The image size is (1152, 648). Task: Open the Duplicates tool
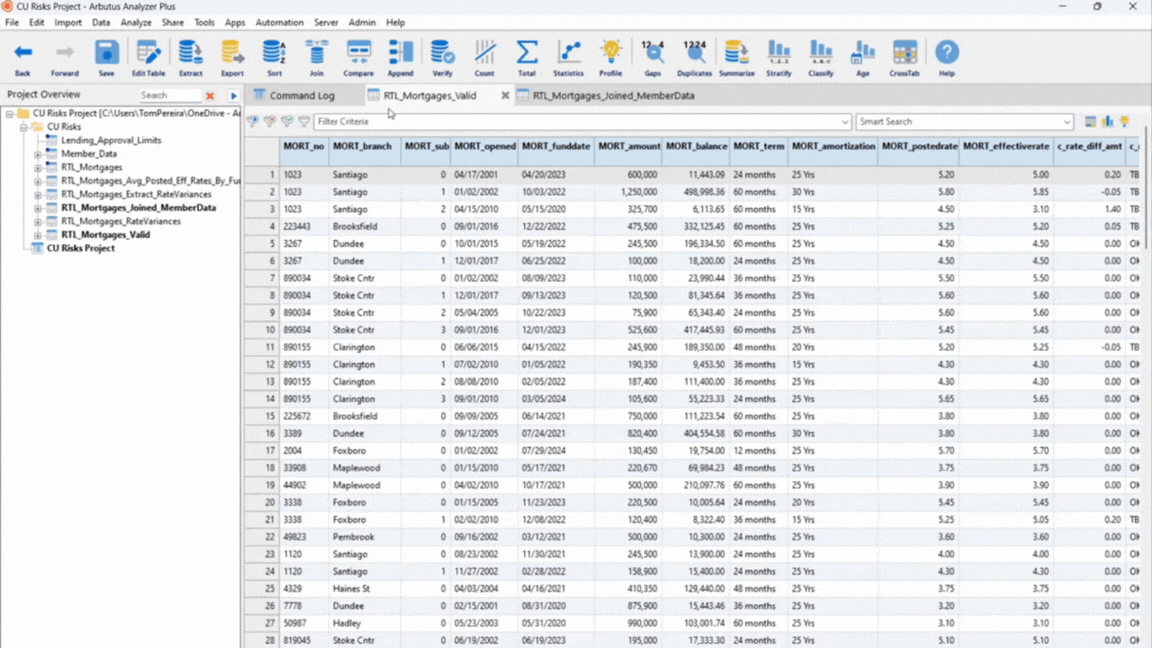(x=694, y=52)
